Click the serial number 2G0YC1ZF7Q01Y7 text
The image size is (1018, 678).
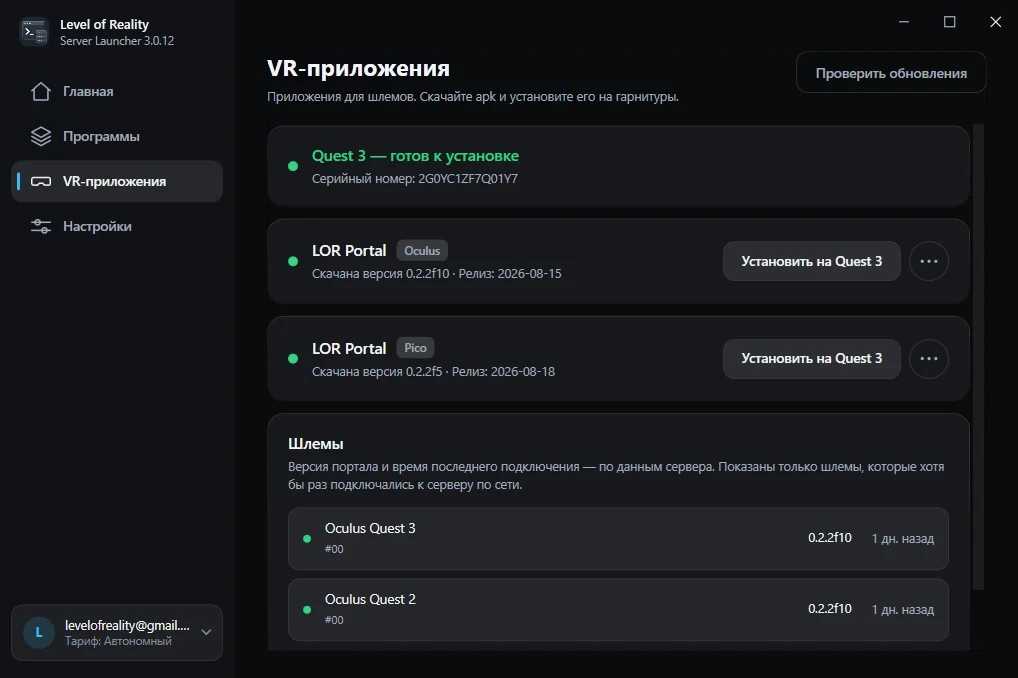click(468, 179)
